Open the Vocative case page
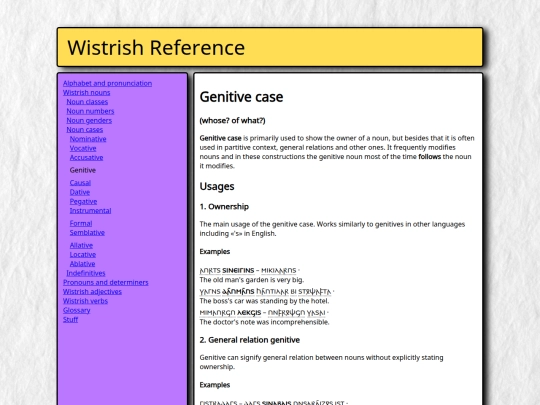Screen dimensions: 540x405 pos(83,148)
